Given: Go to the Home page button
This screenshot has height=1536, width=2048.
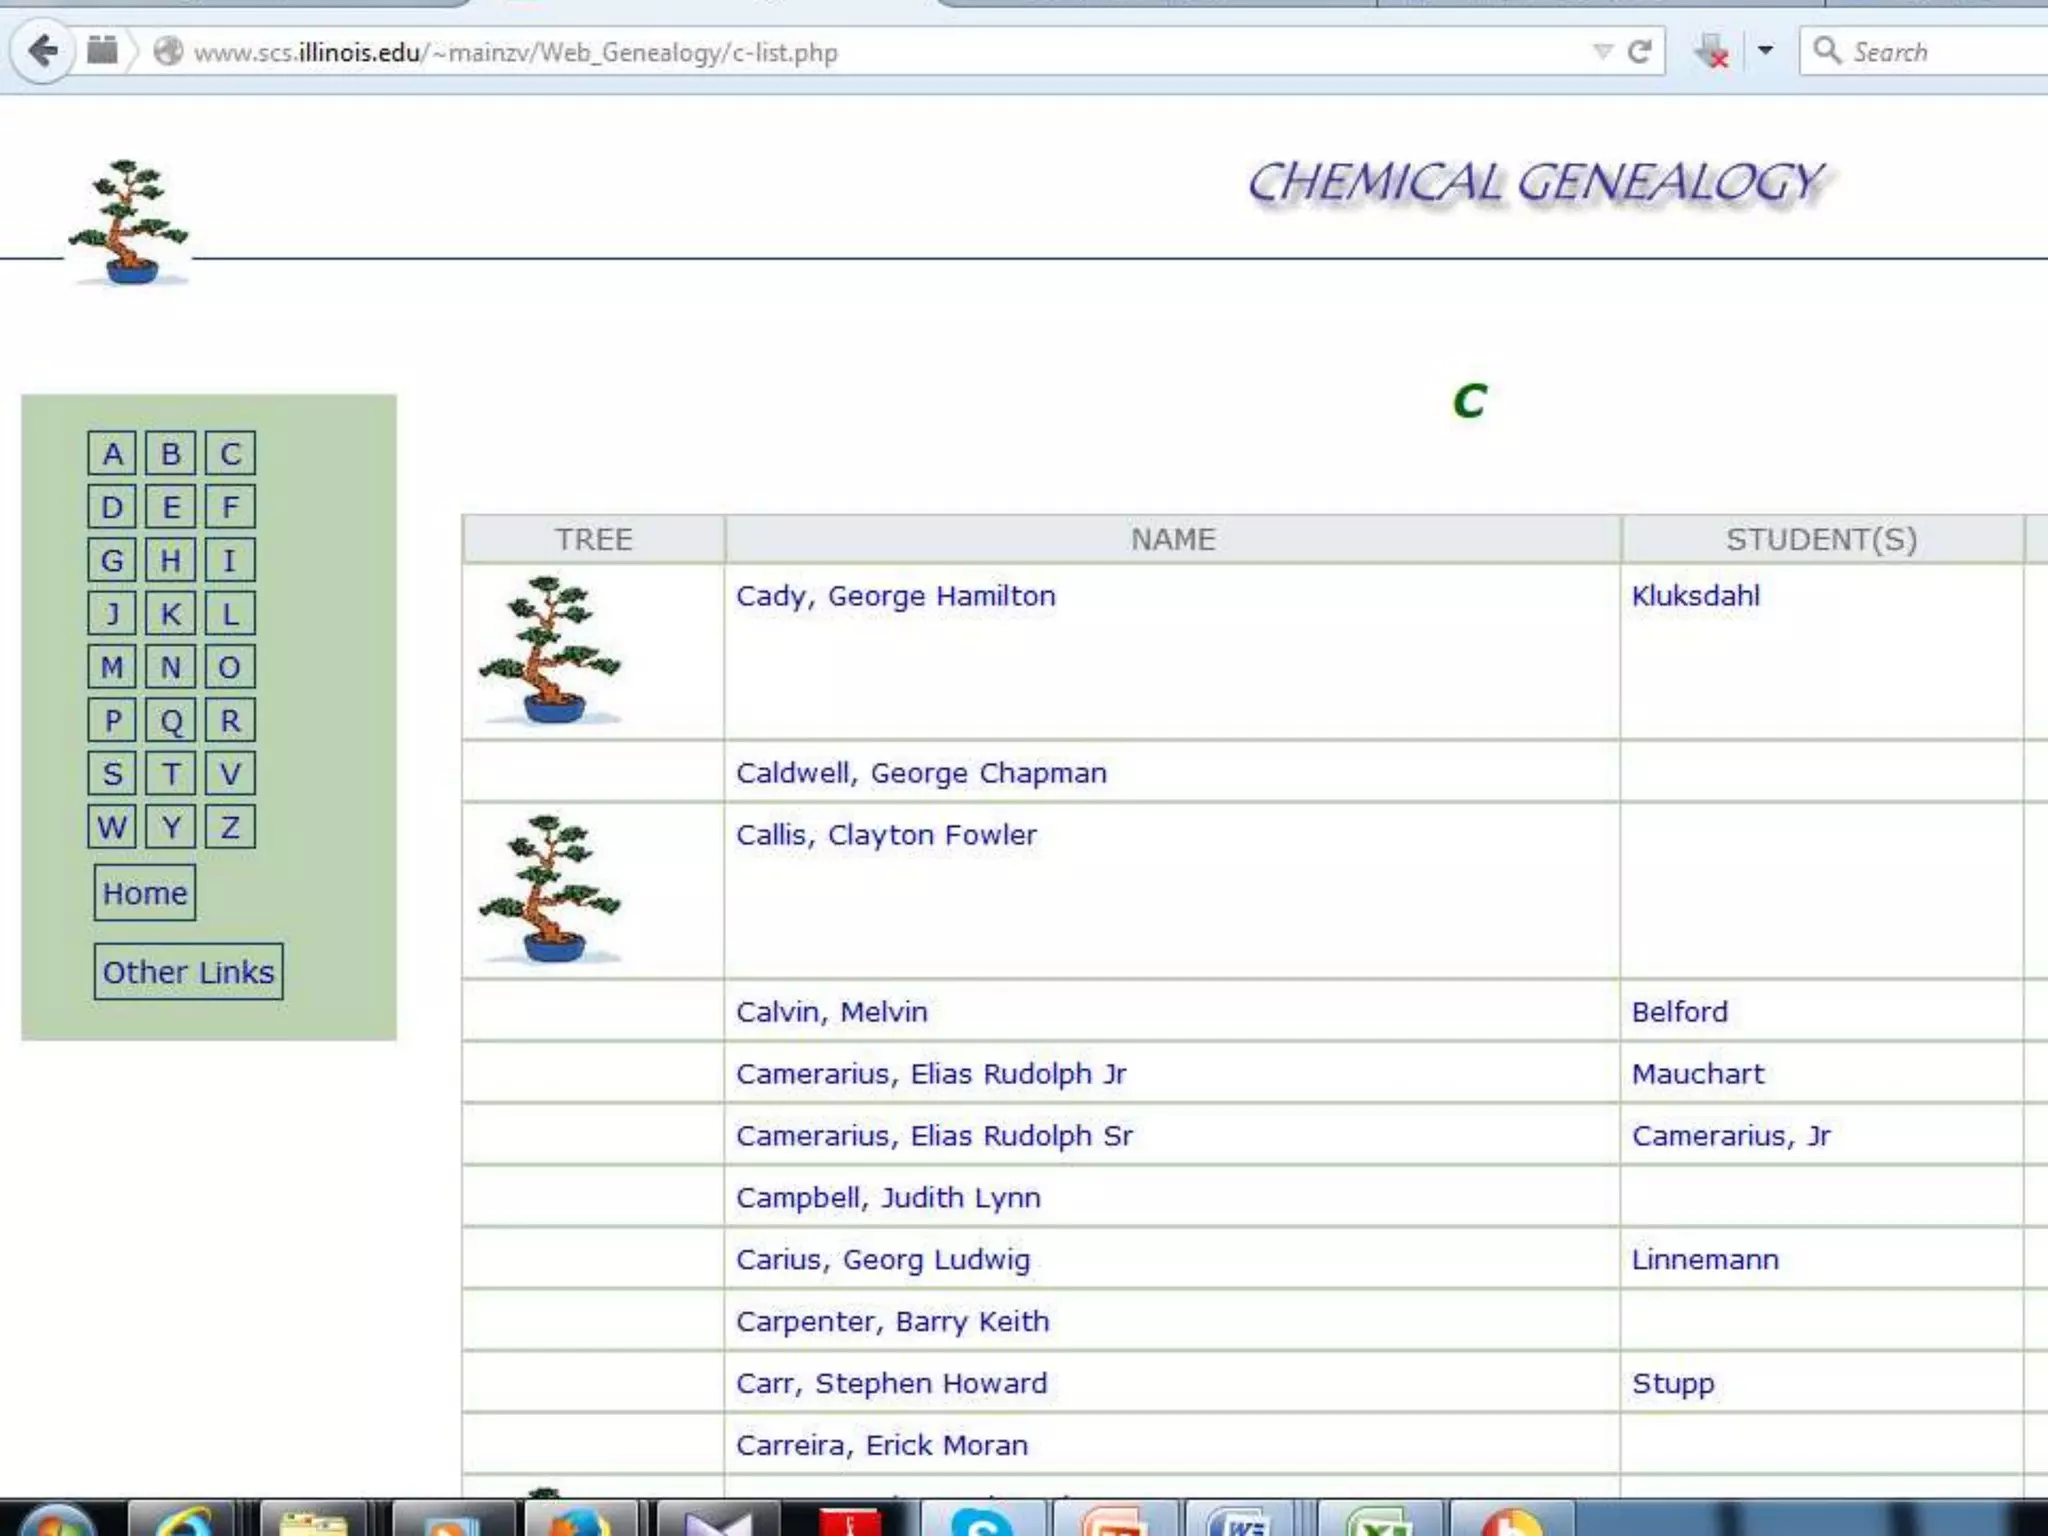Looking at the screenshot, I should [x=145, y=893].
